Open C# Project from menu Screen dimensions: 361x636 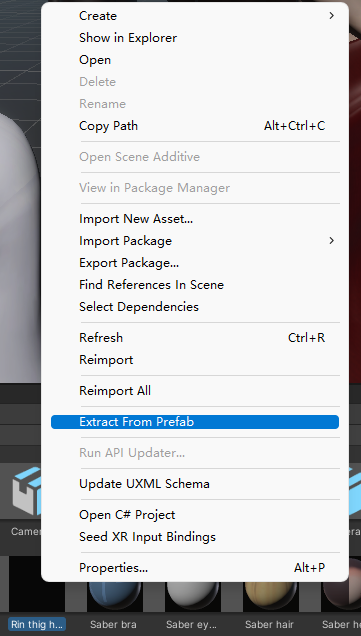point(127,515)
